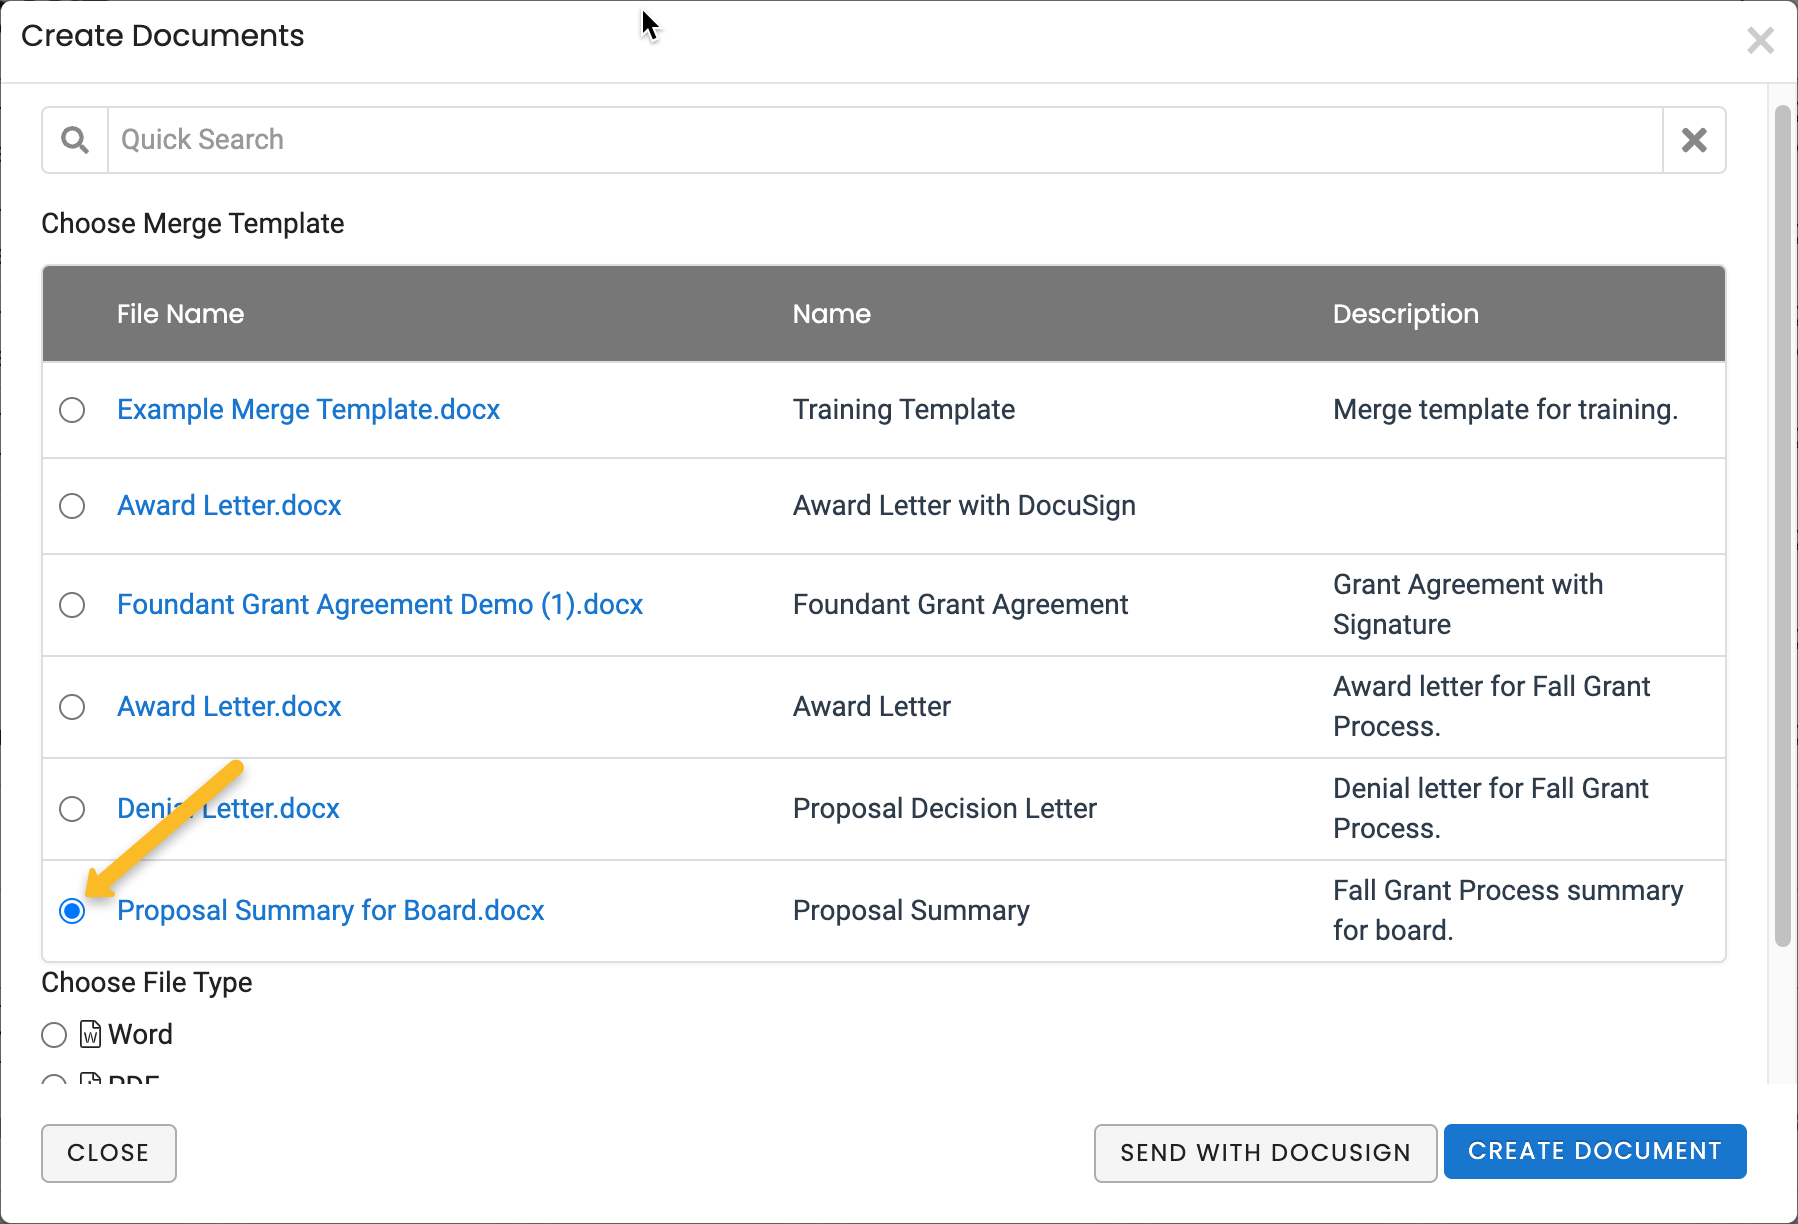The height and width of the screenshot is (1224, 1798).
Task: Choose the Word file type radio button
Action: pos(54,1035)
